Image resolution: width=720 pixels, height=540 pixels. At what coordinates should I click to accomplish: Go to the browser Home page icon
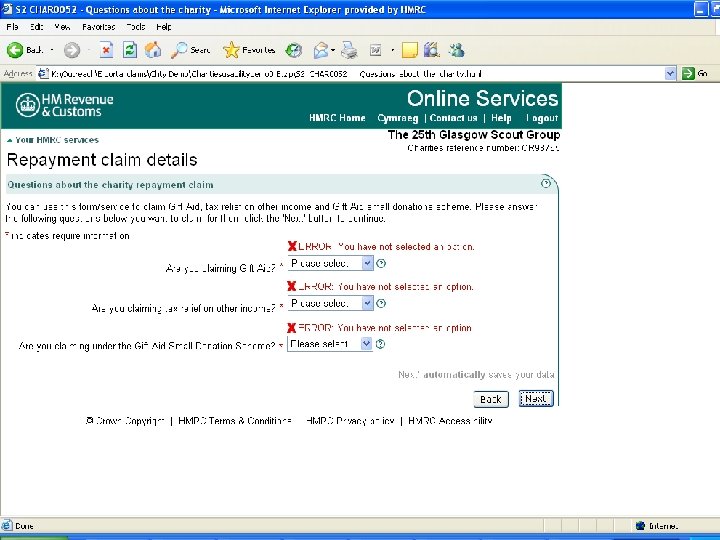[x=153, y=50]
